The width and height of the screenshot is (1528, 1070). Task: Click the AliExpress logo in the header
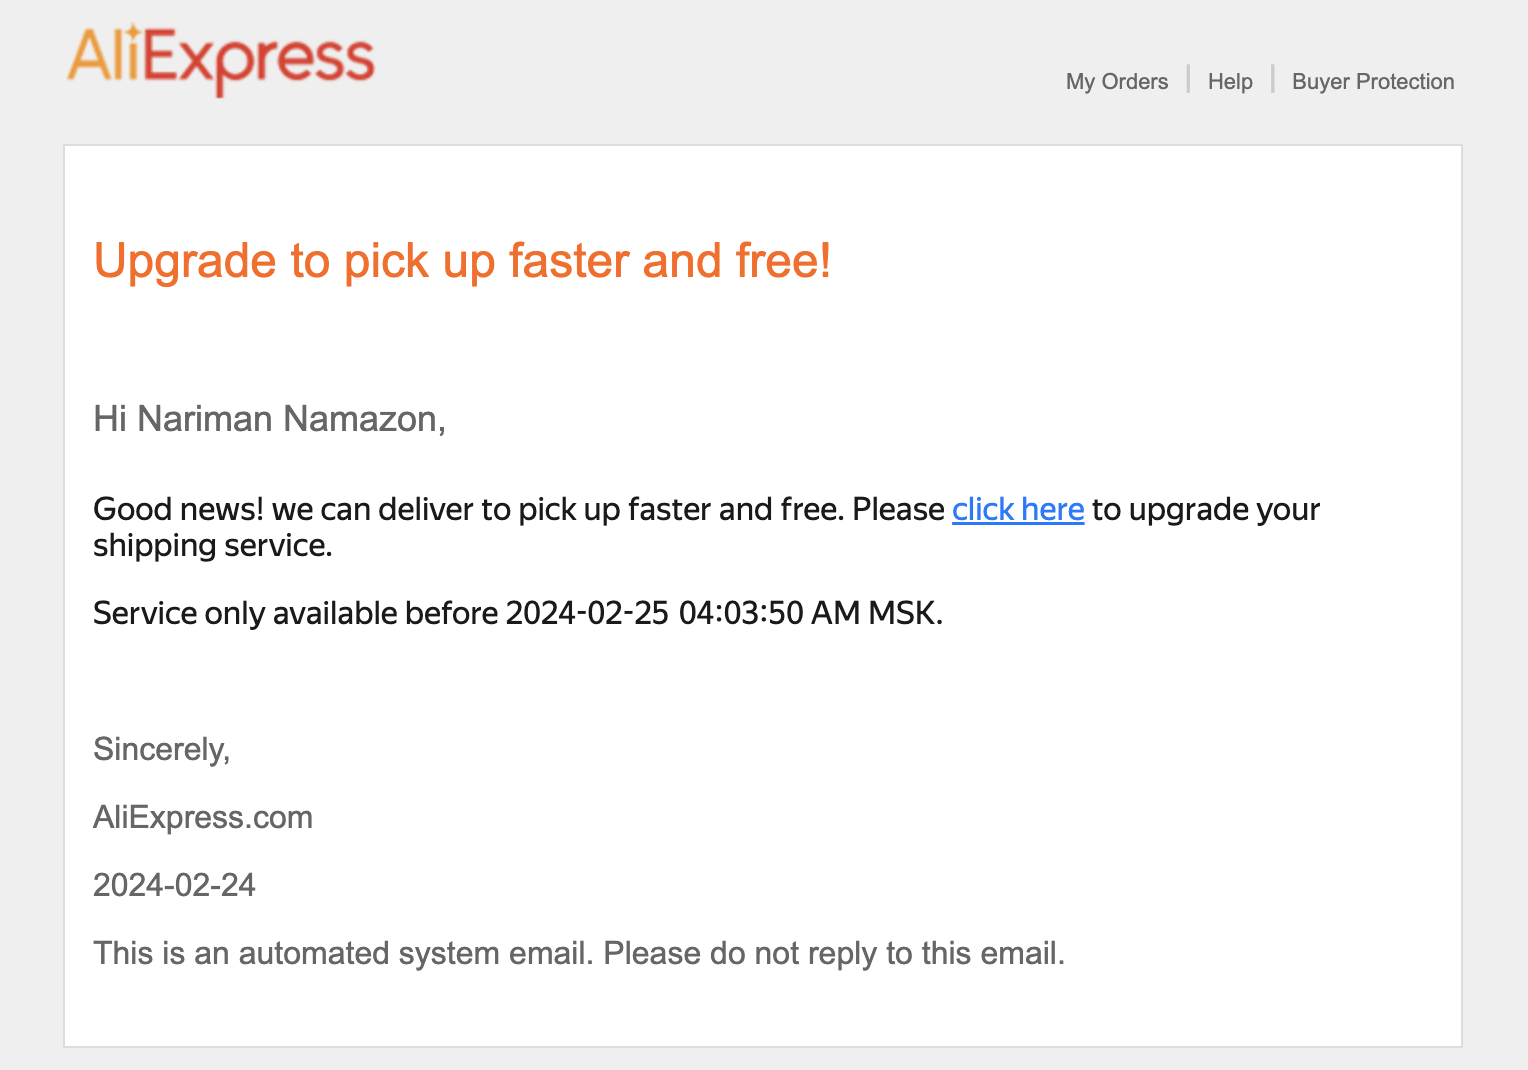tap(221, 59)
